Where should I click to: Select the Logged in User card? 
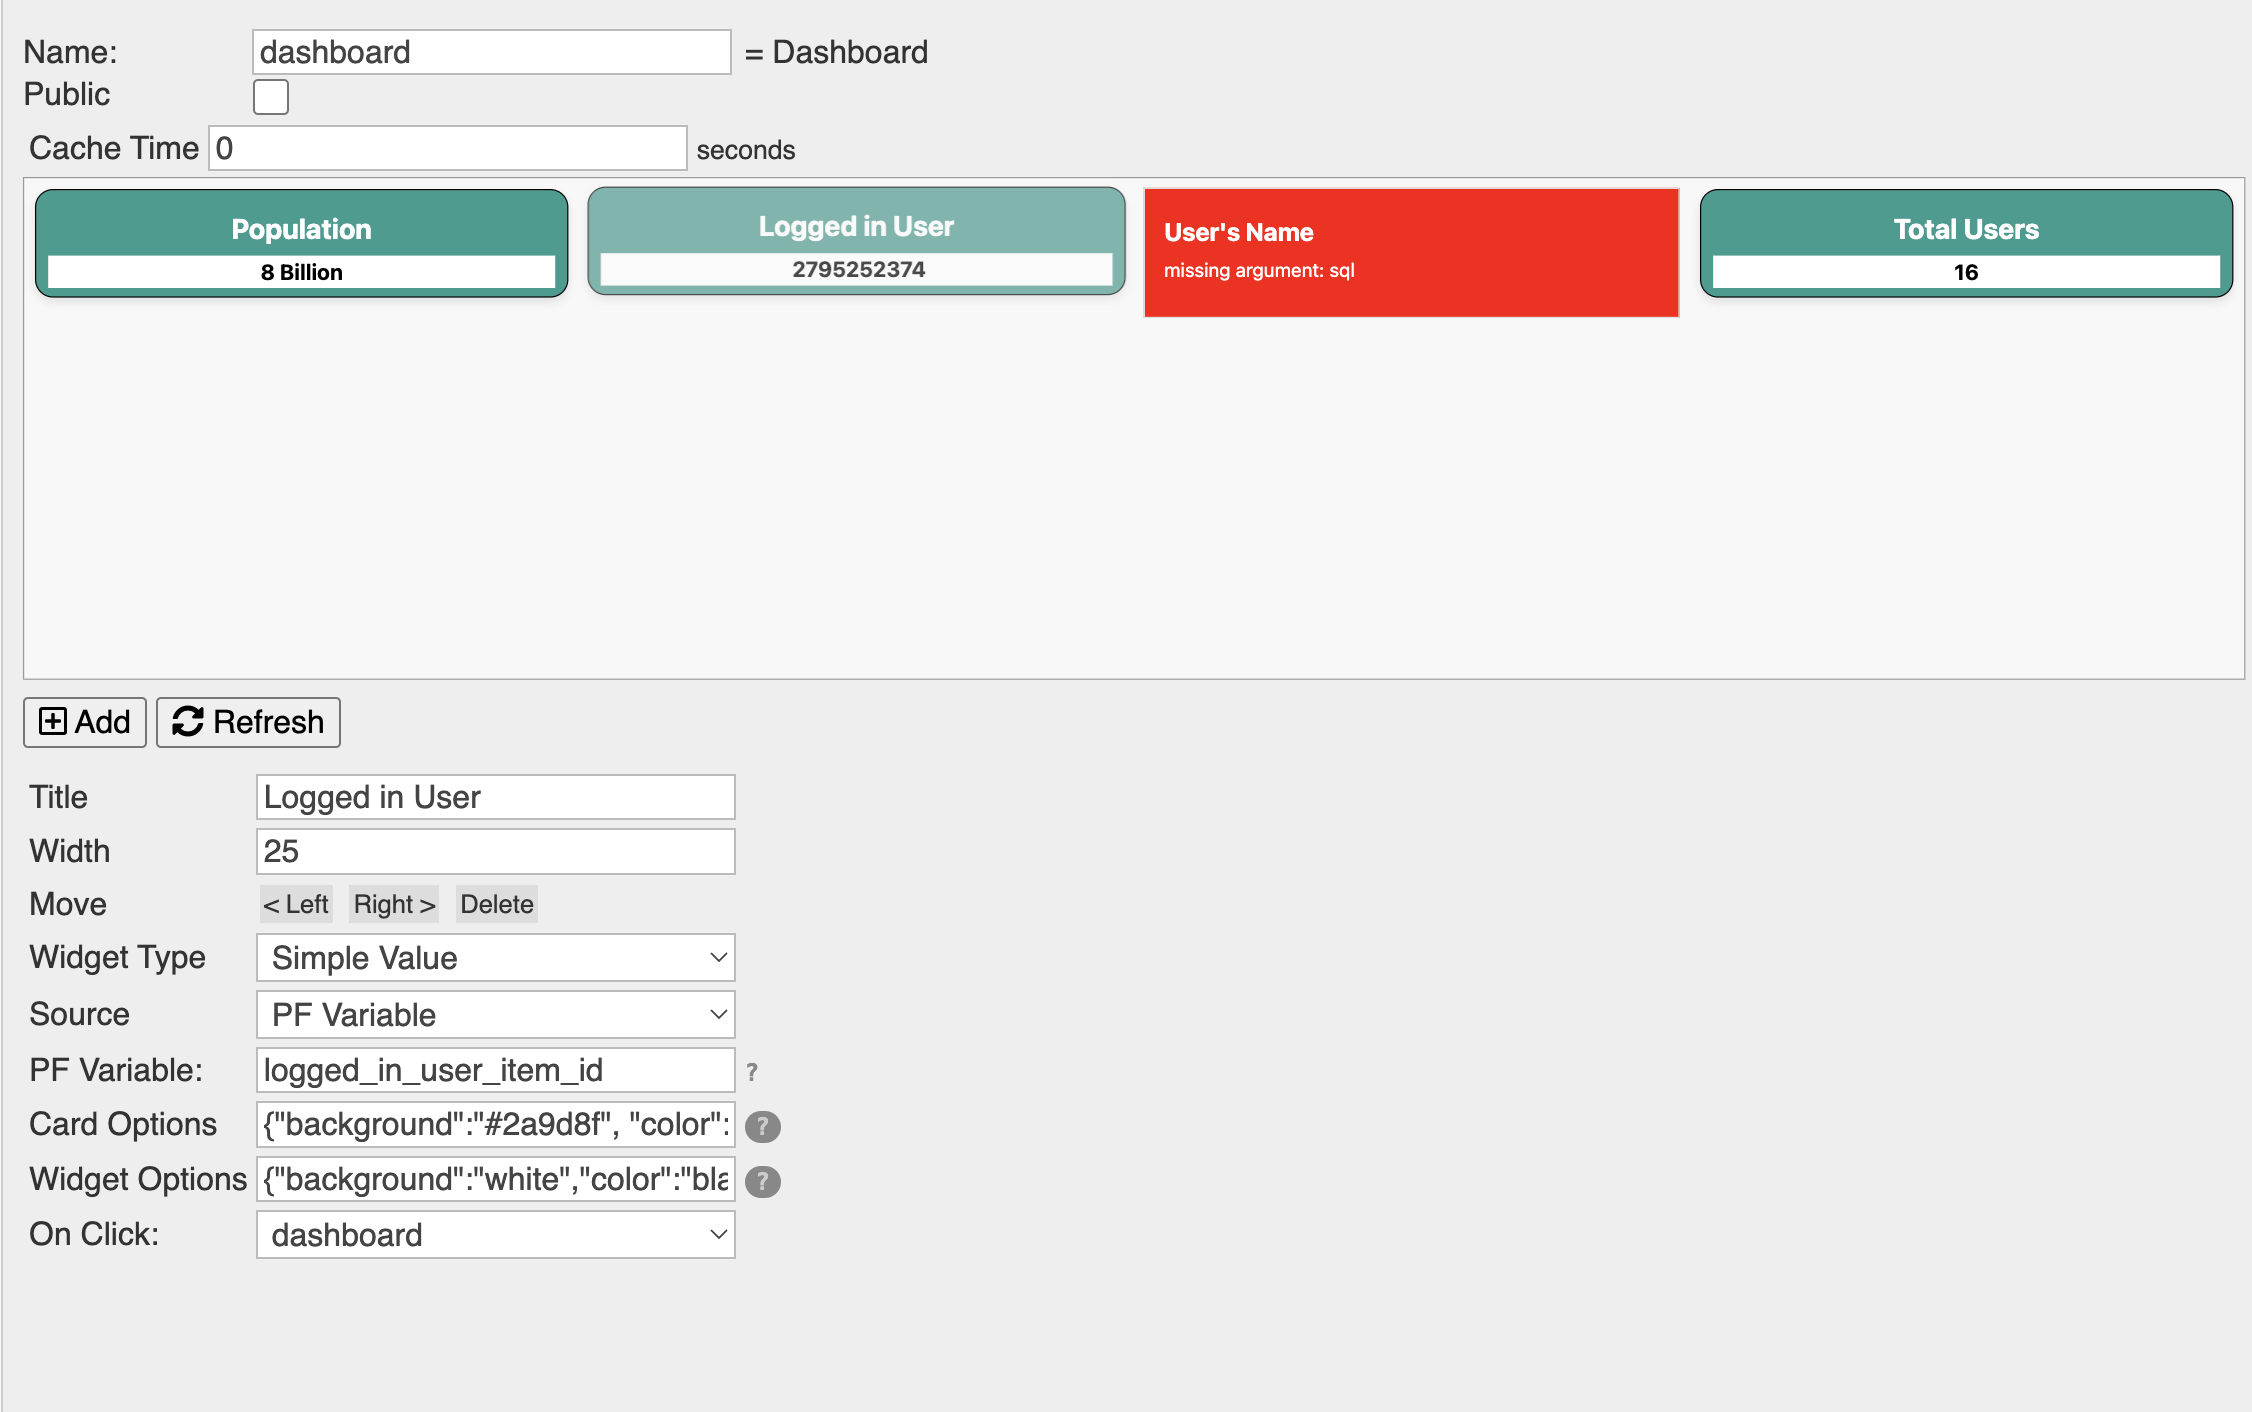pos(856,241)
